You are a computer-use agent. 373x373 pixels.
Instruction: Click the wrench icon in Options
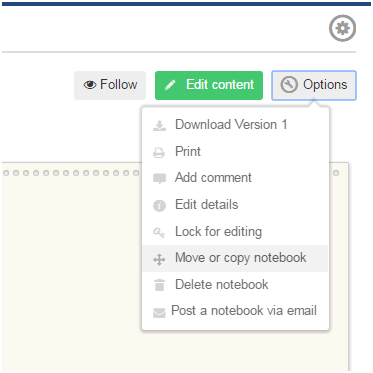tap(289, 85)
